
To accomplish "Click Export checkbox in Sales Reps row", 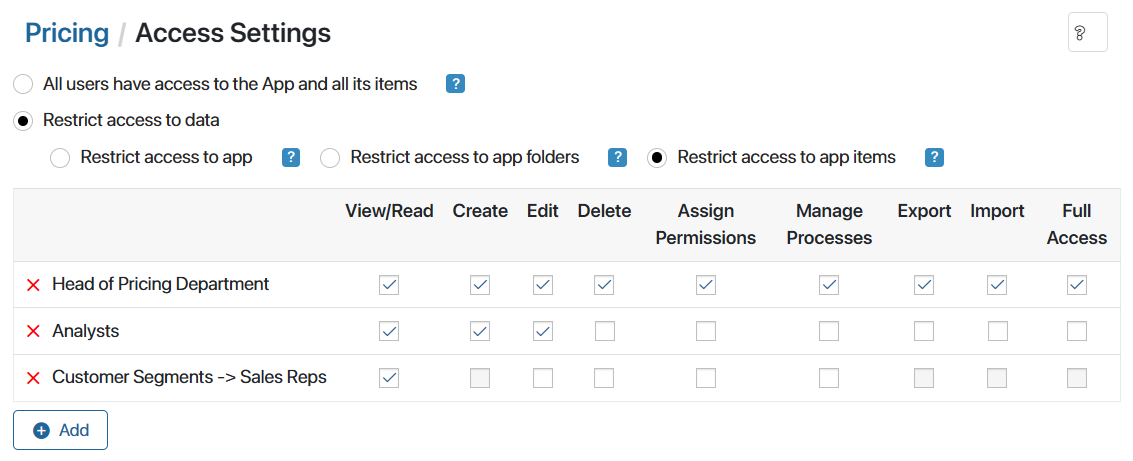I will pos(923,378).
